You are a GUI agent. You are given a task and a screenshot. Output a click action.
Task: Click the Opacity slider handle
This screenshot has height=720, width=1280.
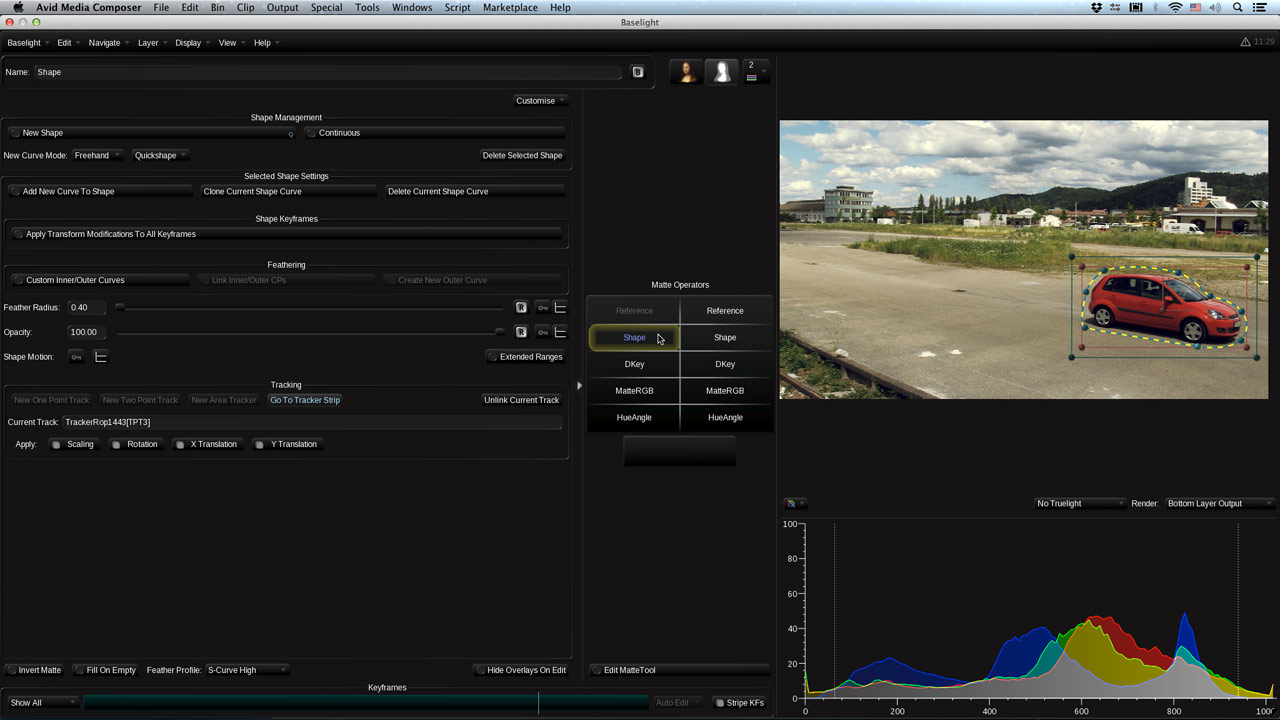[500, 332]
